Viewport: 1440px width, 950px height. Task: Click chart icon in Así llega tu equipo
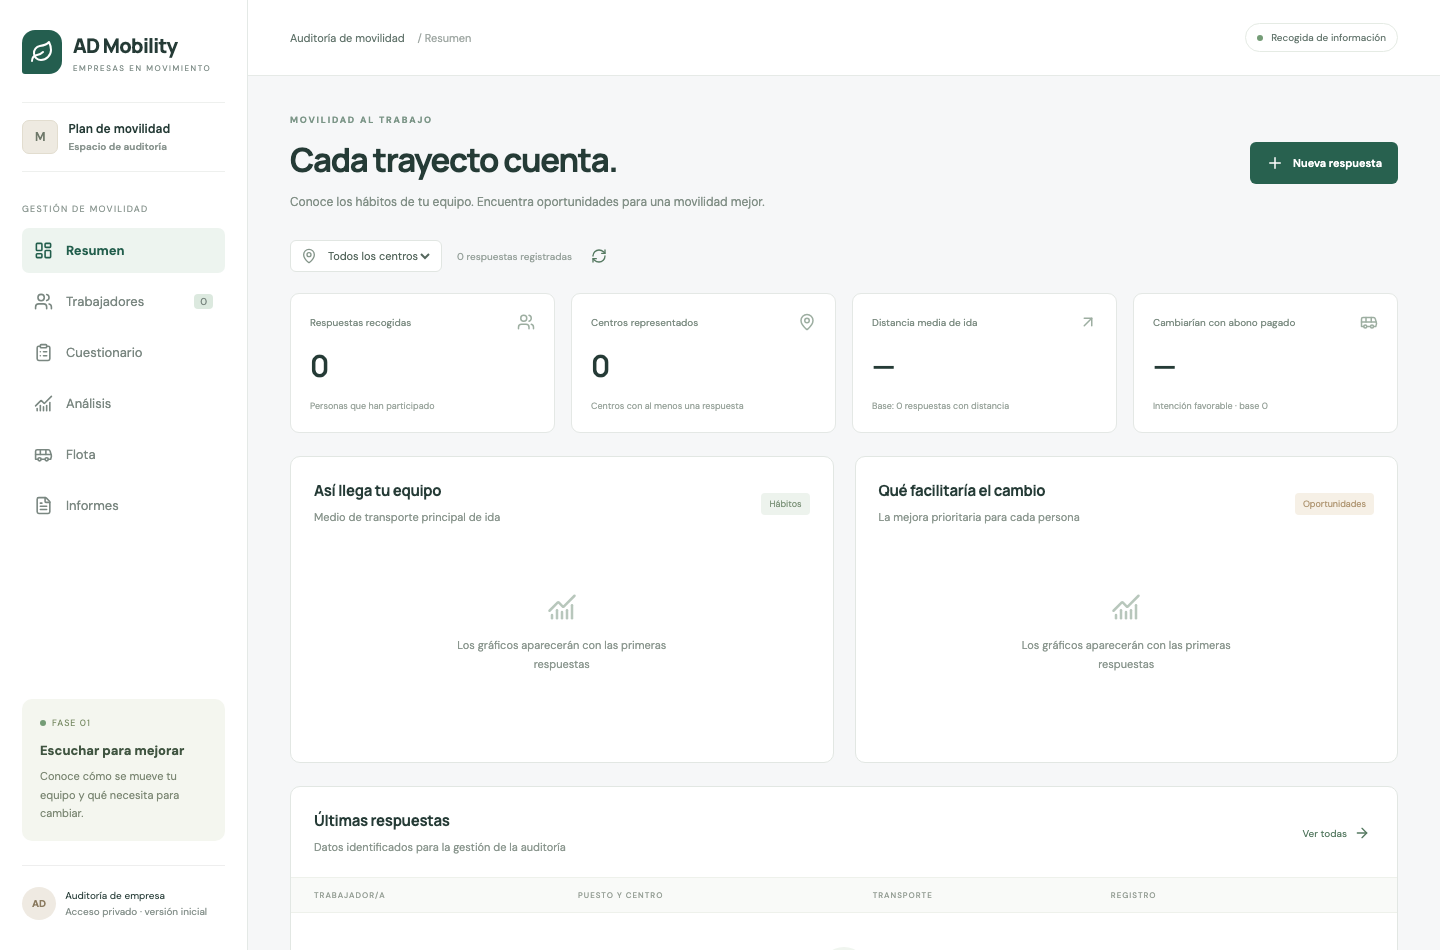[x=562, y=607]
